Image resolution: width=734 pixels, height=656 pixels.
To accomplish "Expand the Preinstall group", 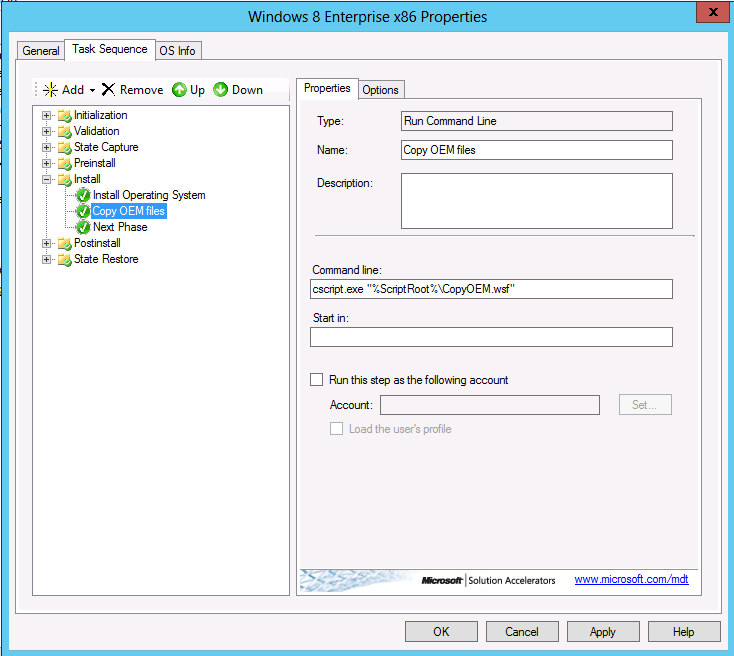I will coord(46,163).
